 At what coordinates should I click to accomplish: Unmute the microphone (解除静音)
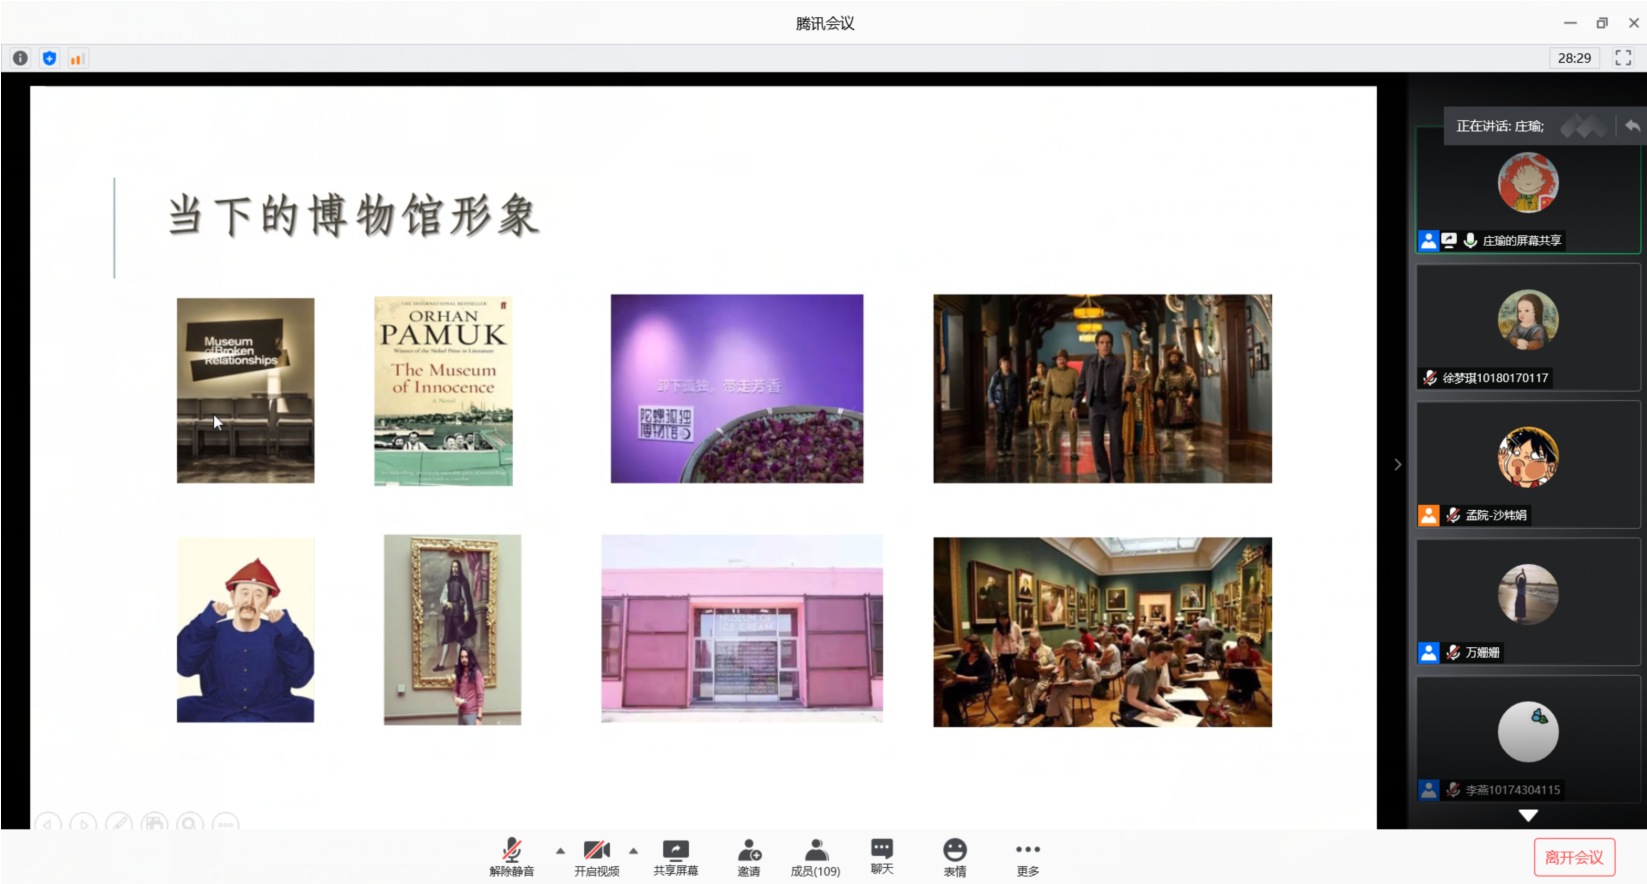[511, 857]
